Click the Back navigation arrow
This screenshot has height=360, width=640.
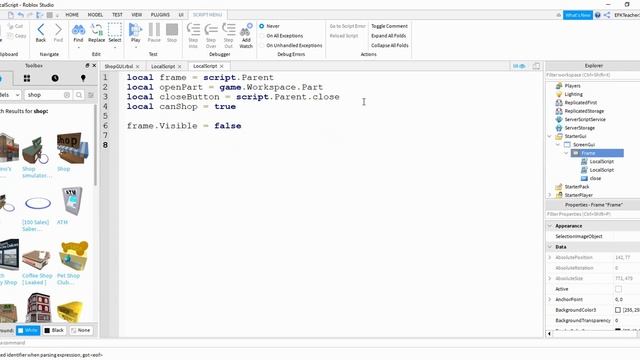click(x=40, y=30)
